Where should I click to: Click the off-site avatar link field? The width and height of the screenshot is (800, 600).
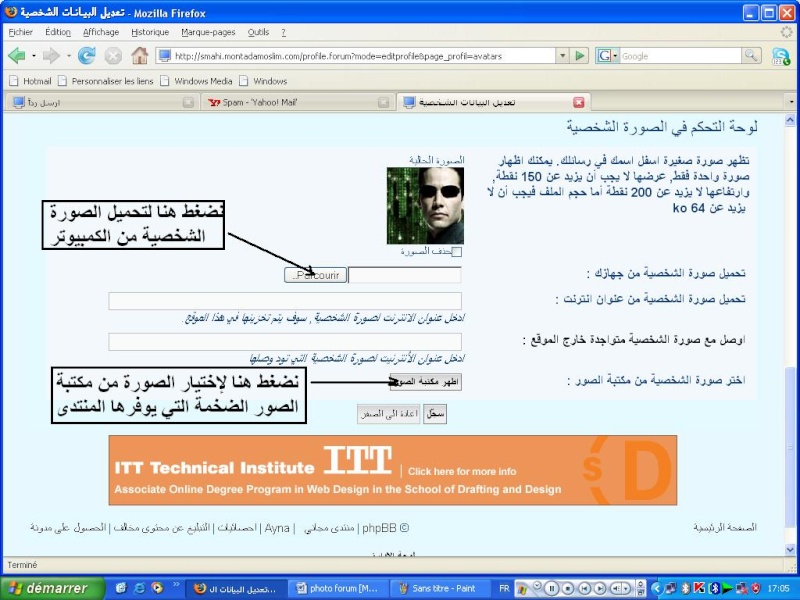point(285,342)
